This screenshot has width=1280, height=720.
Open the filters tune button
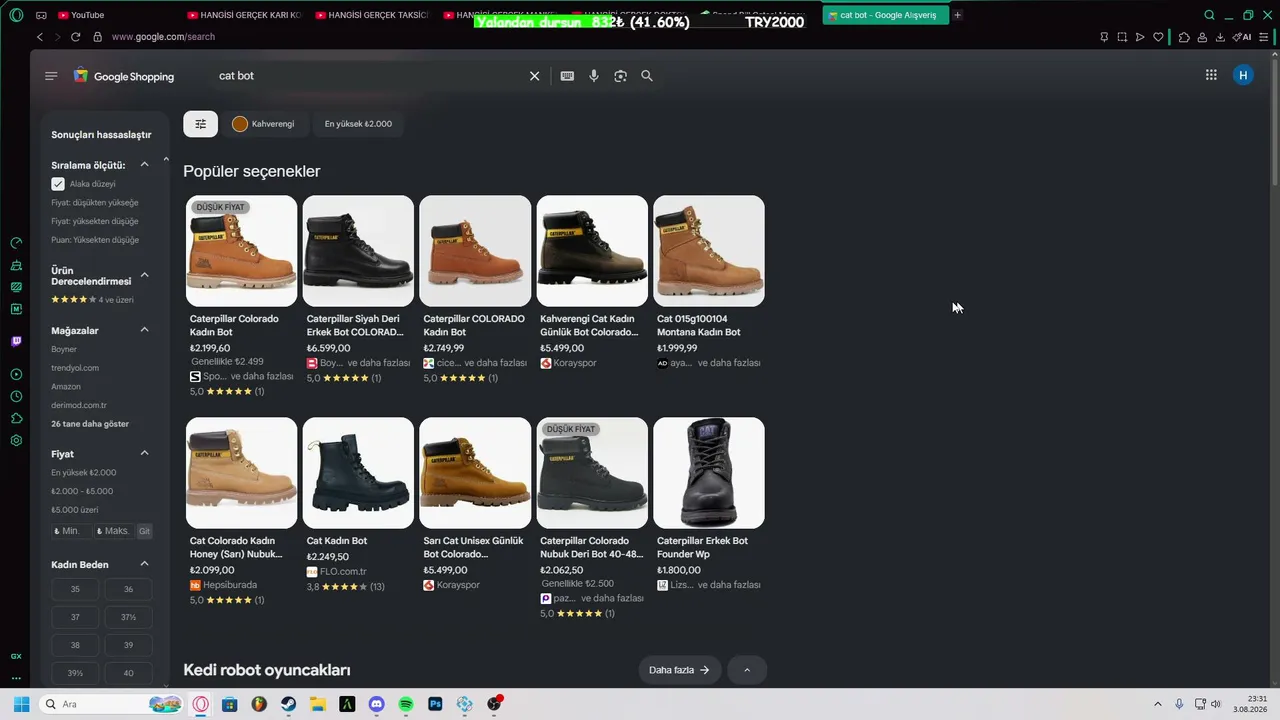[200, 124]
